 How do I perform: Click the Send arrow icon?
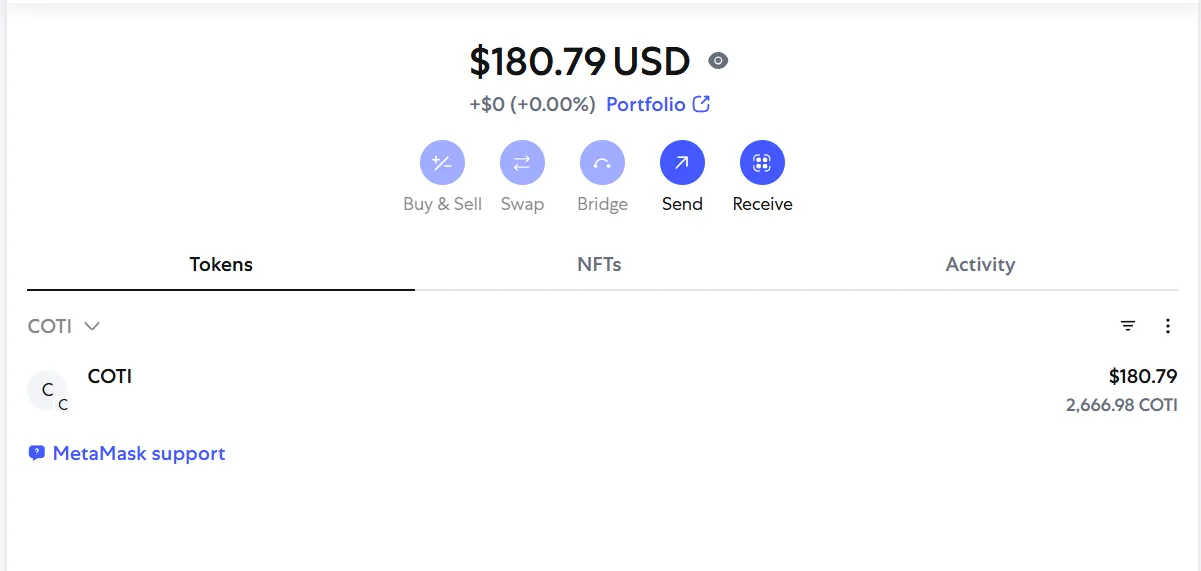point(682,163)
